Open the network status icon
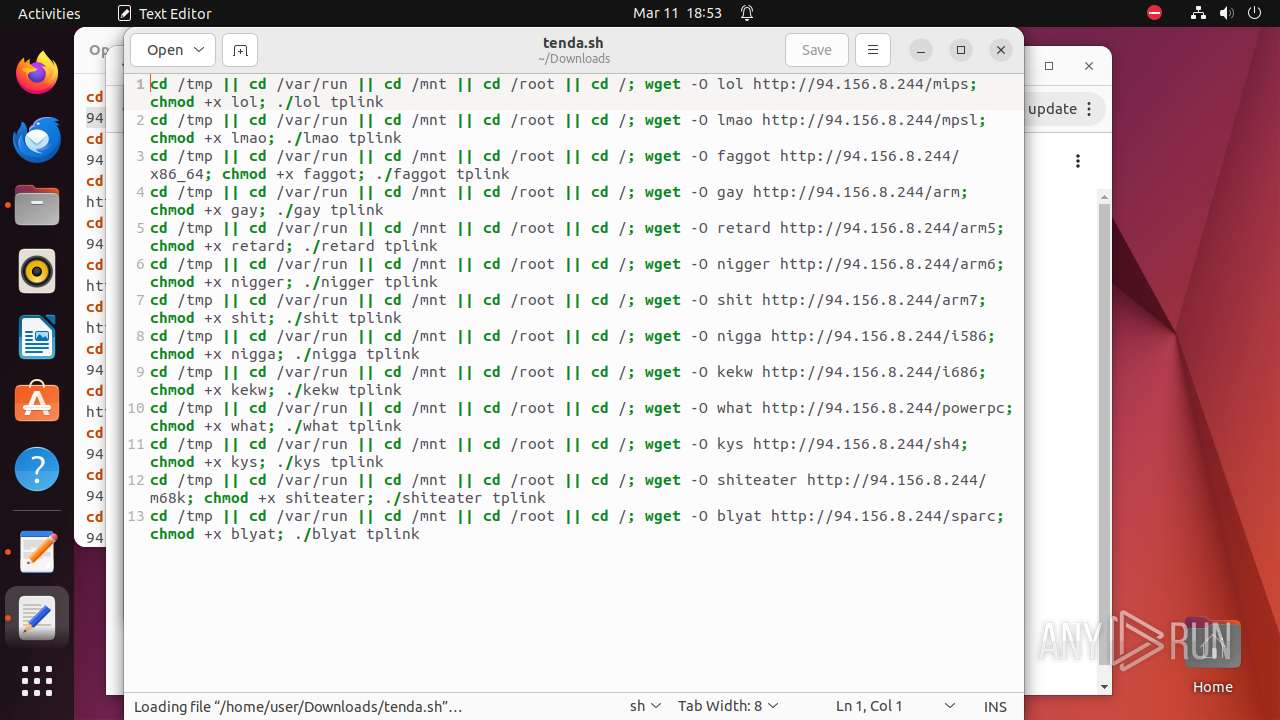Screen dimensions: 1280x720 coord(1198,13)
